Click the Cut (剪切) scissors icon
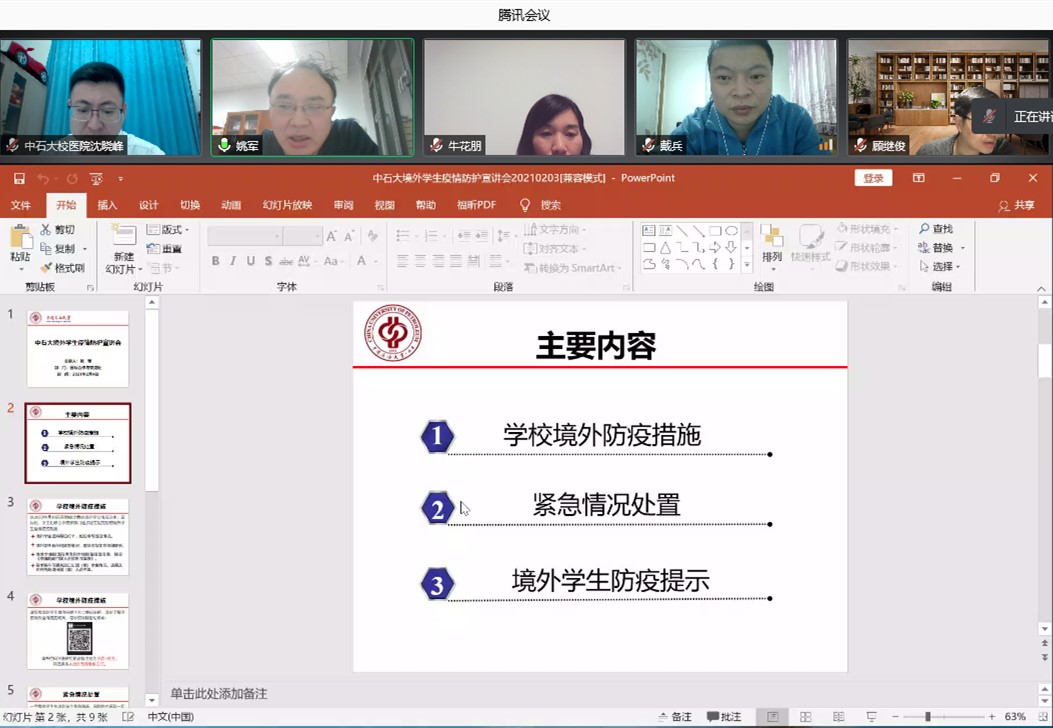This screenshot has height=728, width=1053. [x=46, y=230]
